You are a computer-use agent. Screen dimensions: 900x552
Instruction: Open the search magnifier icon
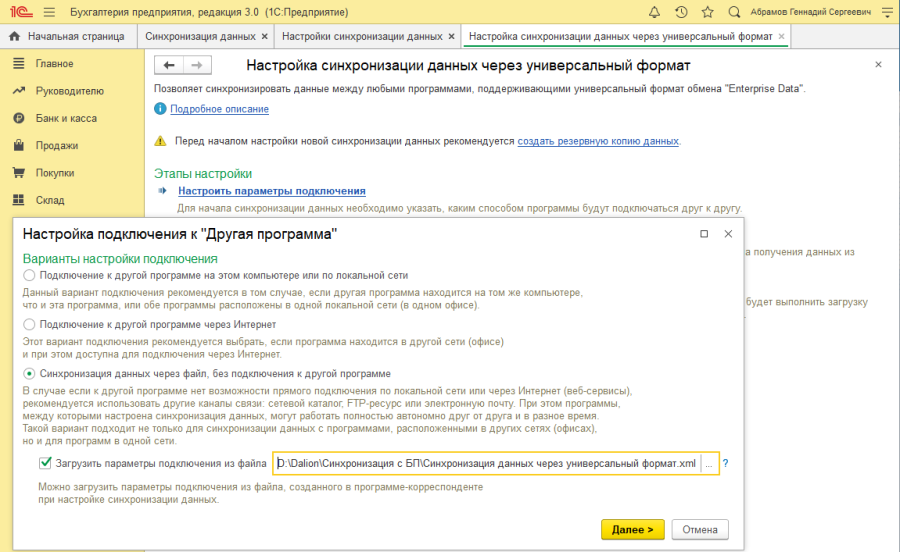coord(734,12)
